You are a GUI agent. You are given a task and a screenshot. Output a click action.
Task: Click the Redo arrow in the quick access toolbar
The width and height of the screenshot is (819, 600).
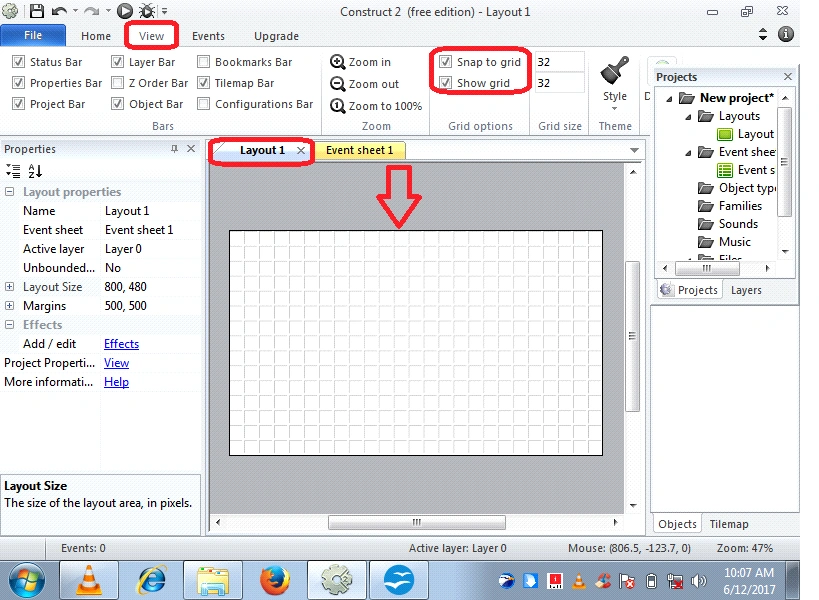point(91,11)
